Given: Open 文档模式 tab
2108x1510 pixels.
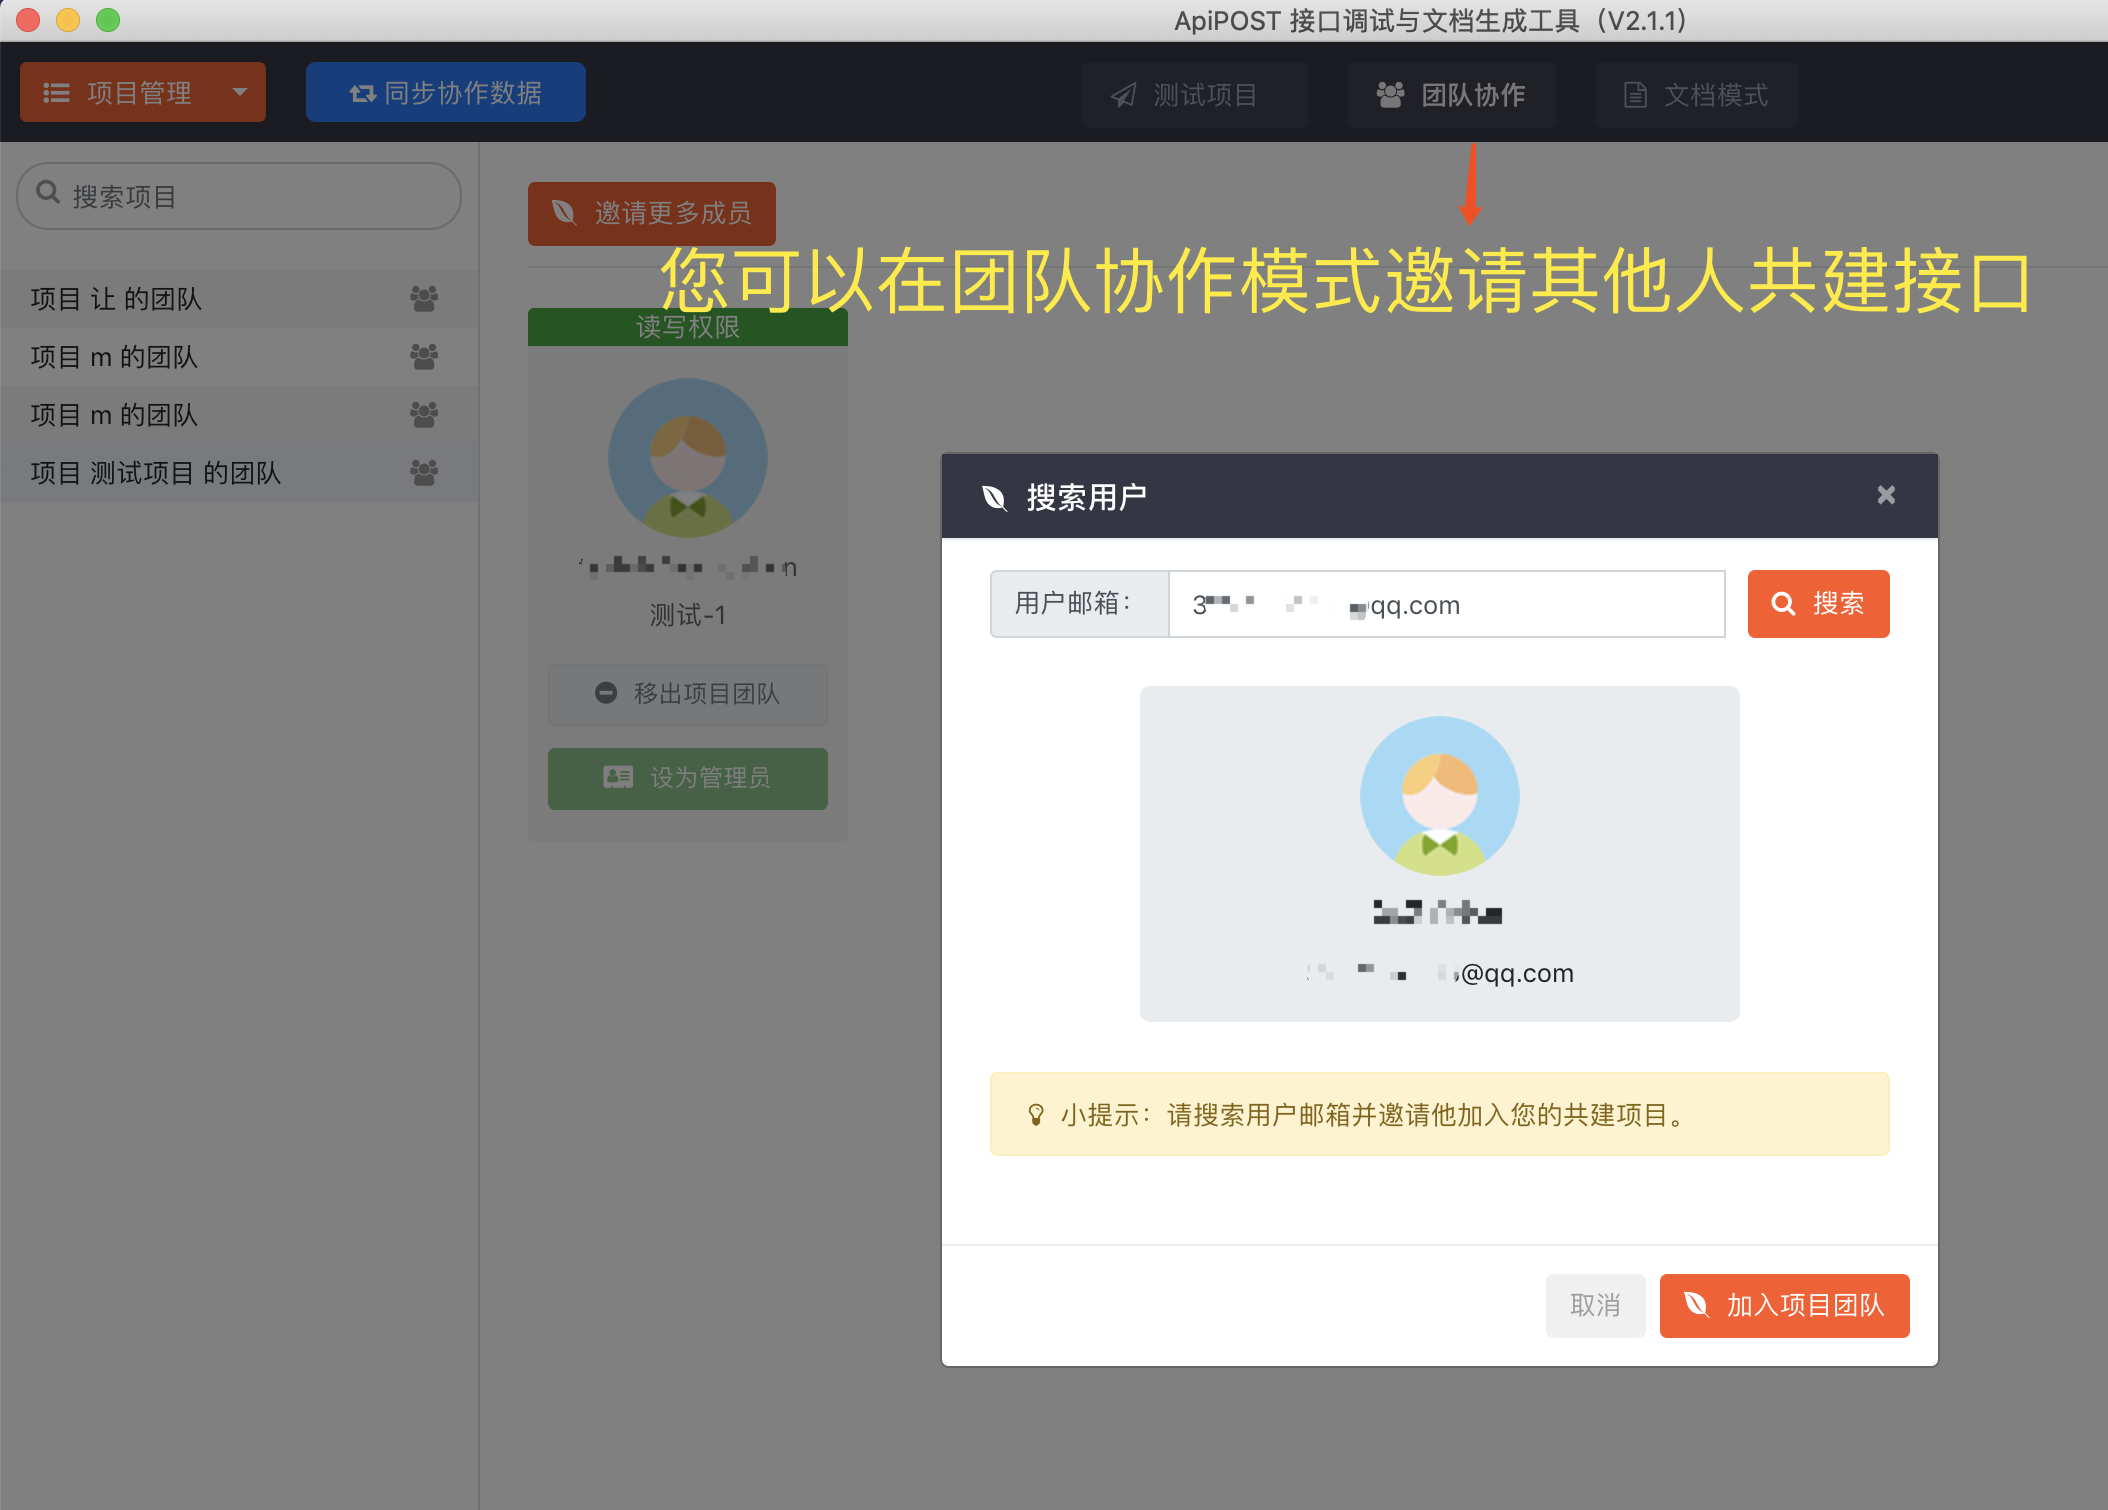Looking at the screenshot, I should (x=1696, y=95).
